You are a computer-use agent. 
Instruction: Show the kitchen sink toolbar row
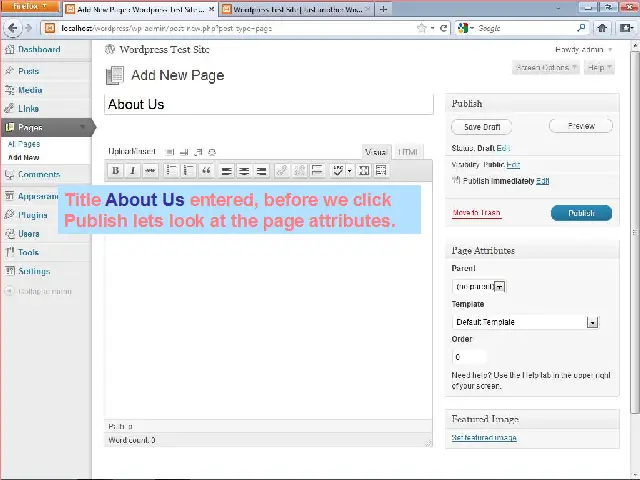(x=381, y=171)
